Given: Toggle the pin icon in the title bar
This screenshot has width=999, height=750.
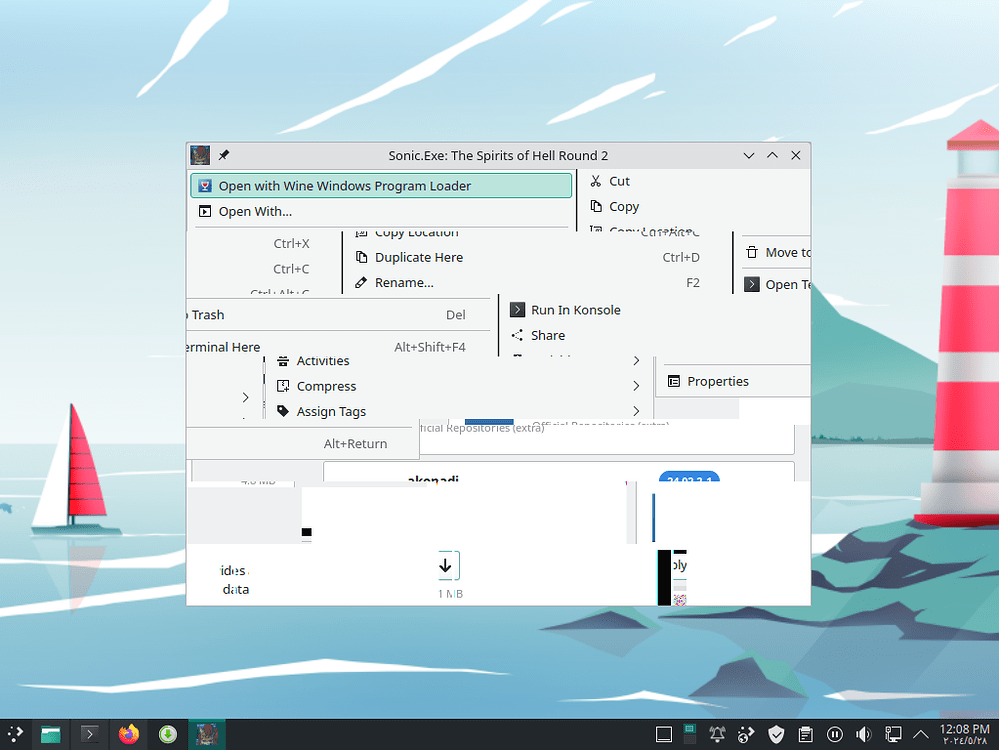Looking at the screenshot, I should 224,155.
